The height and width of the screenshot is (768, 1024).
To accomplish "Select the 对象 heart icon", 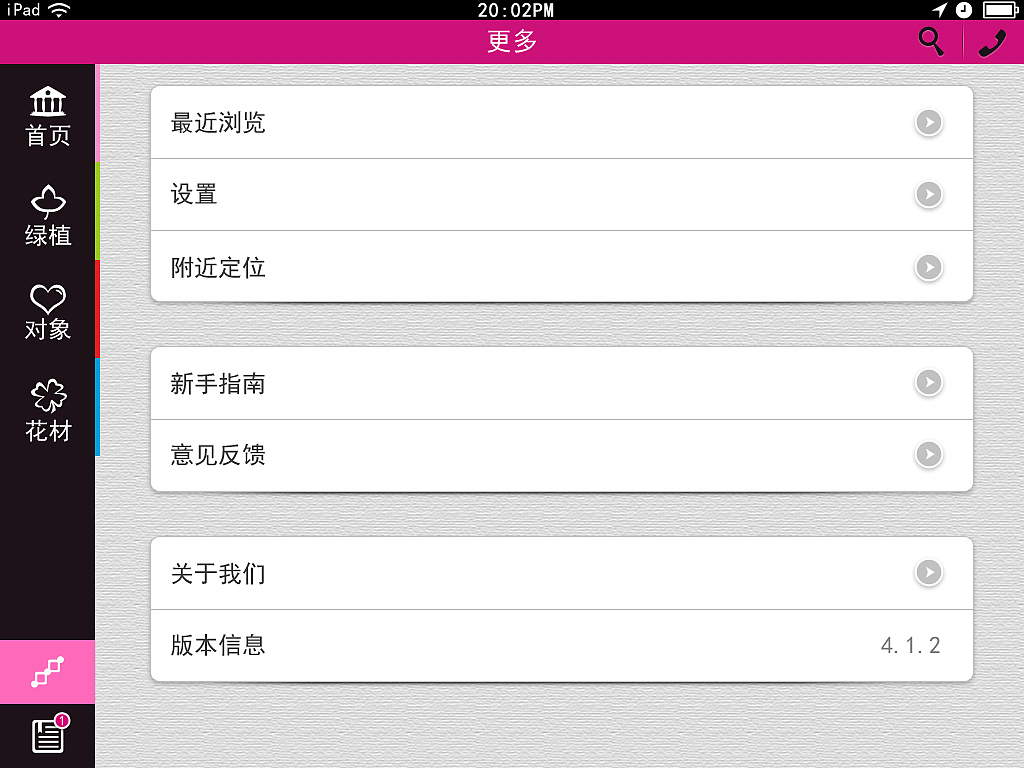I will [48, 312].
